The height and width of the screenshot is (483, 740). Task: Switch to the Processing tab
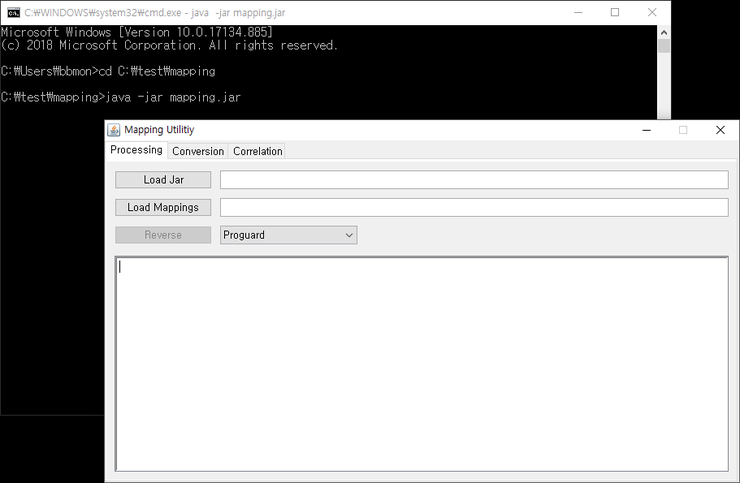[136, 150]
